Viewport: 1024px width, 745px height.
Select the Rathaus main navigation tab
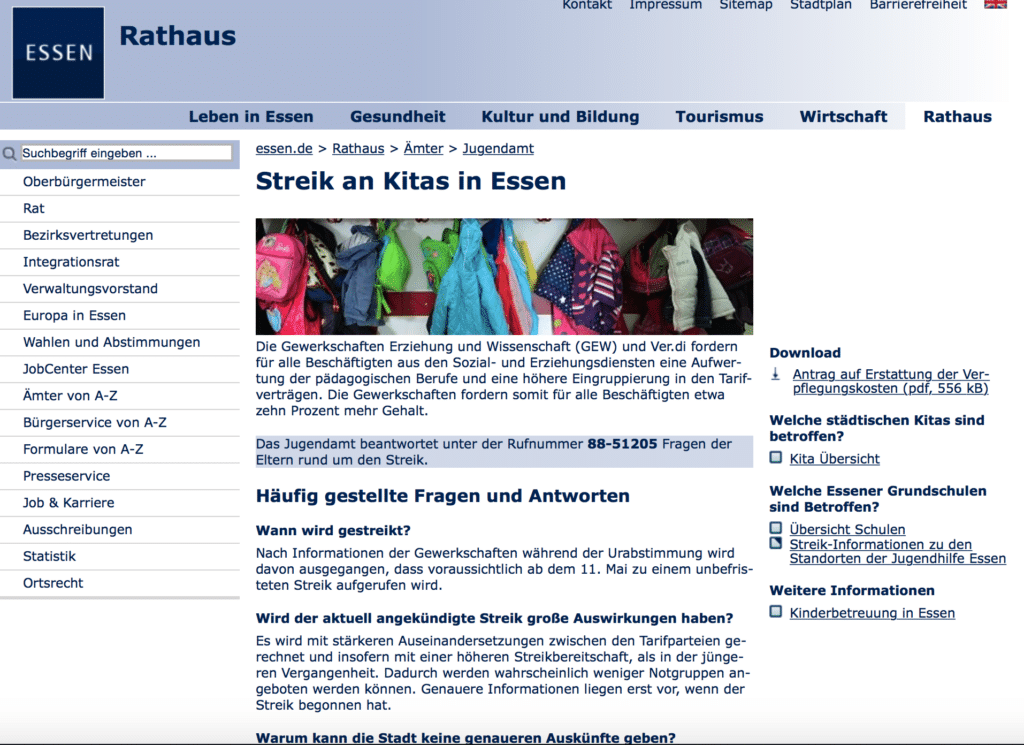[x=957, y=116]
